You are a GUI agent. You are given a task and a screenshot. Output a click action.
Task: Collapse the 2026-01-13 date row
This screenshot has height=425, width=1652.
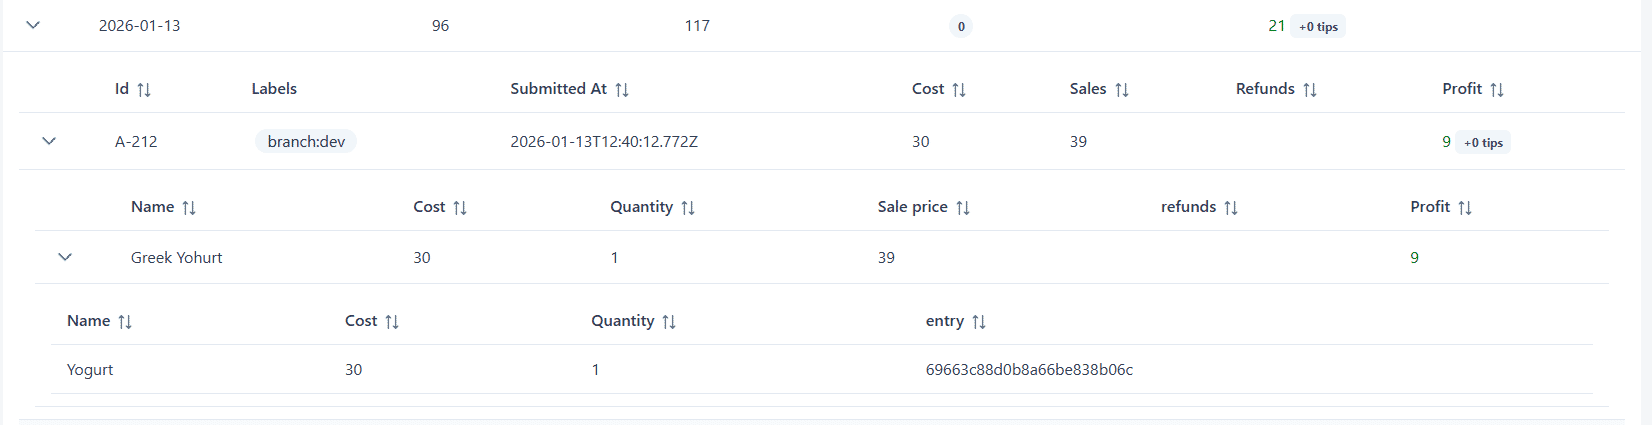point(33,25)
